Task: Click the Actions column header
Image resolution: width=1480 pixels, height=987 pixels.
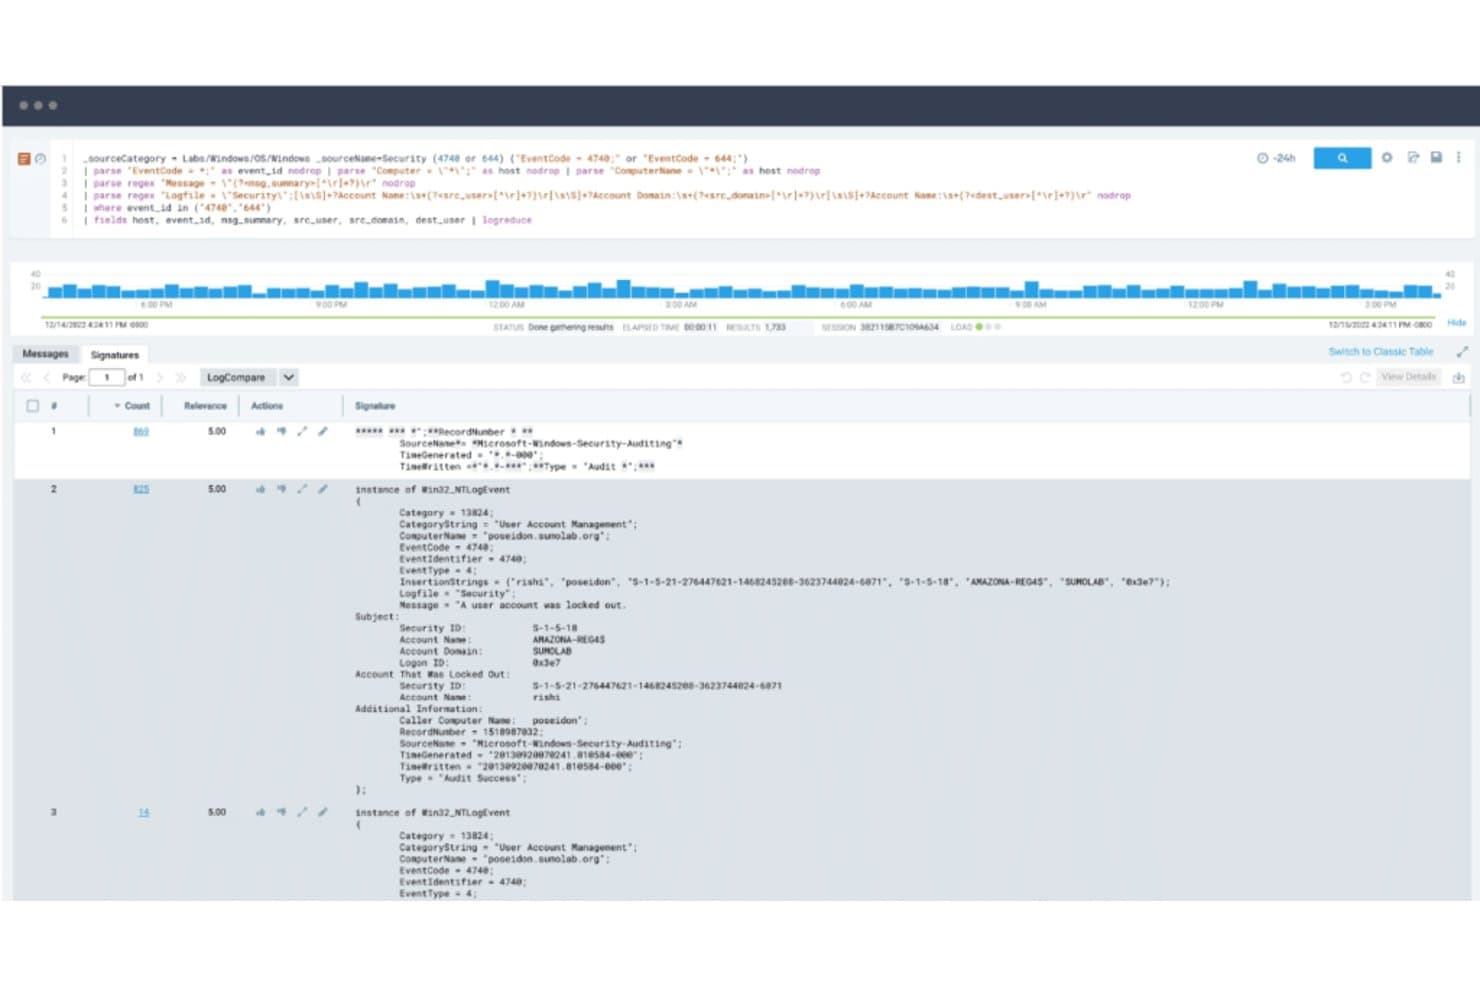Action: click(x=267, y=406)
